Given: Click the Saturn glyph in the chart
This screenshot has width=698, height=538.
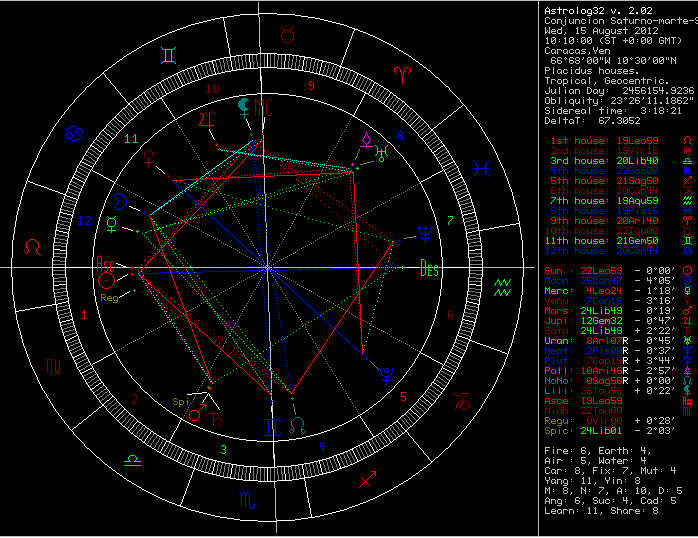Looking at the screenshot, I should pos(216,420).
